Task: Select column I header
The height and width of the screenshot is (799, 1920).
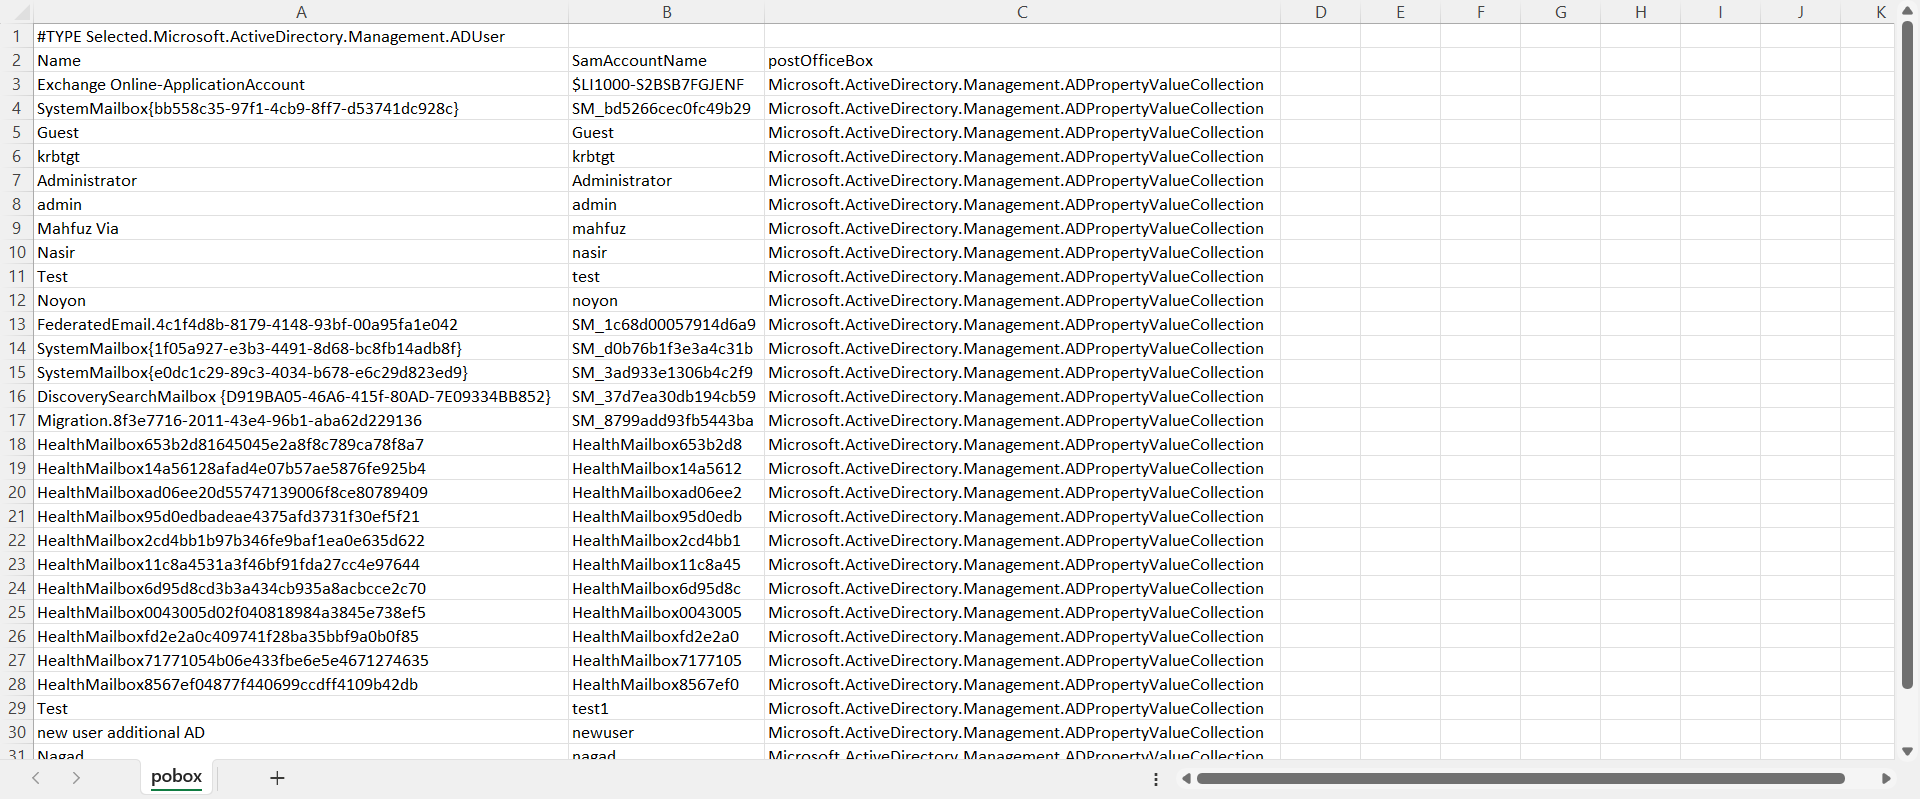Action: click(1720, 12)
